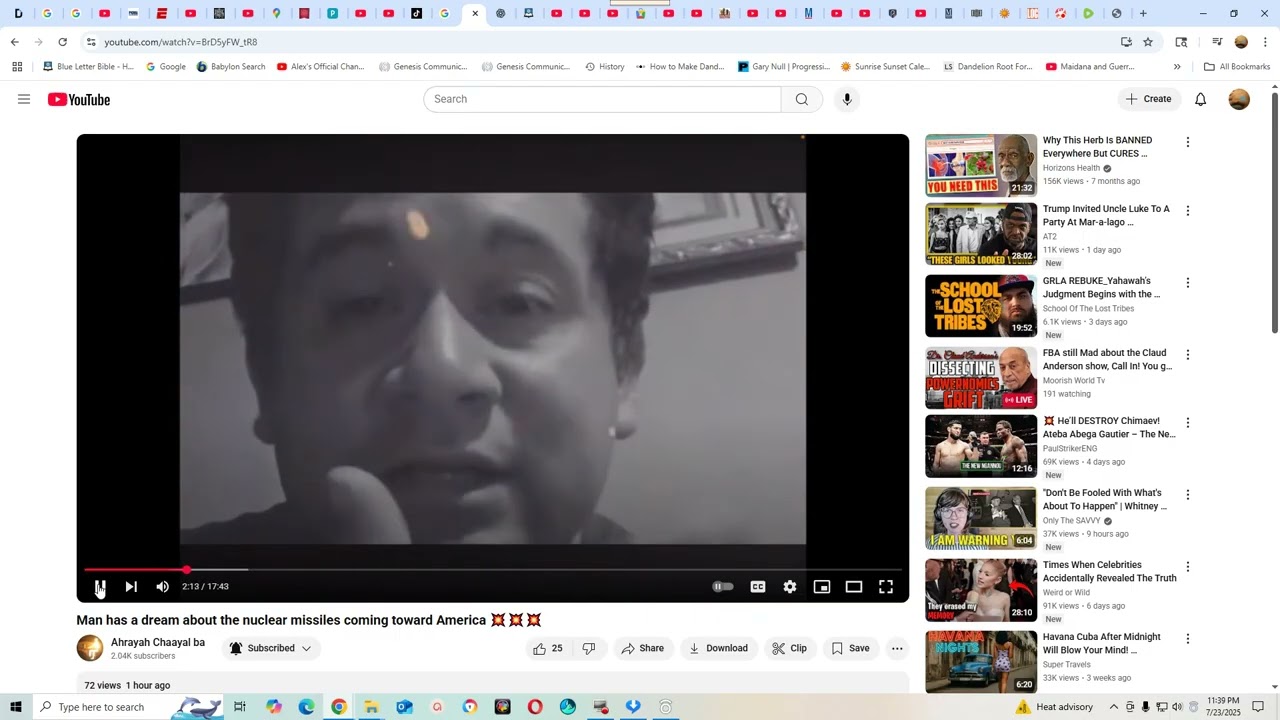Viewport: 1280px width, 720px height.
Task: Open the YouTube account avatar menu
Action: [1239, 99]
